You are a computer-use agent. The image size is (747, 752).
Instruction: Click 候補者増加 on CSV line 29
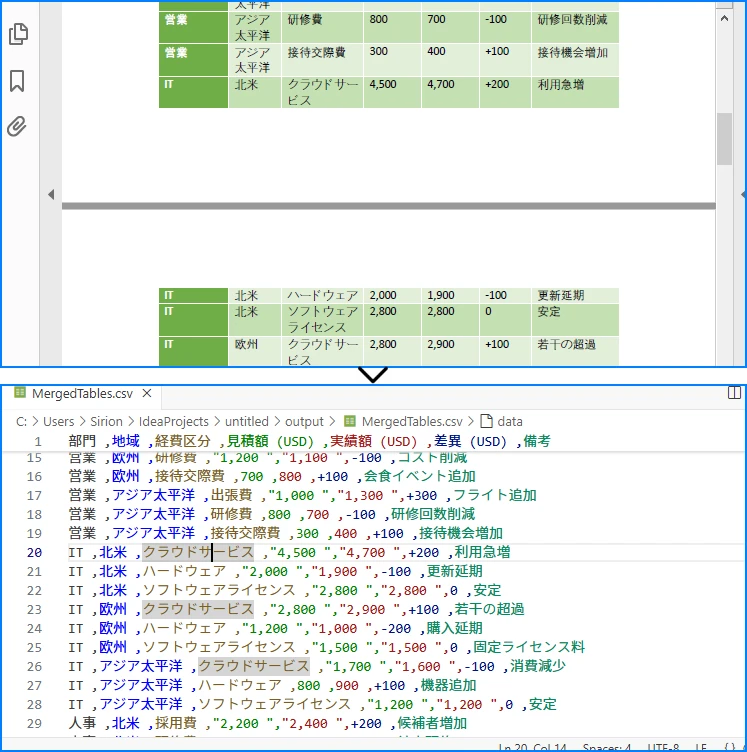point(432,724)
